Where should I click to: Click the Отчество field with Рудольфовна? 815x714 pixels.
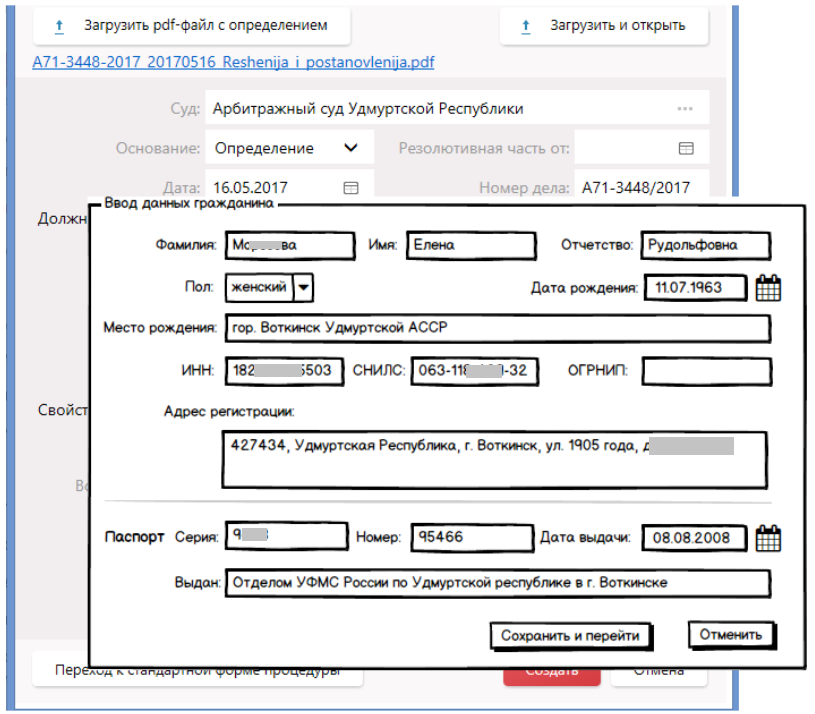pyautogui.click(x=705, y=245)
